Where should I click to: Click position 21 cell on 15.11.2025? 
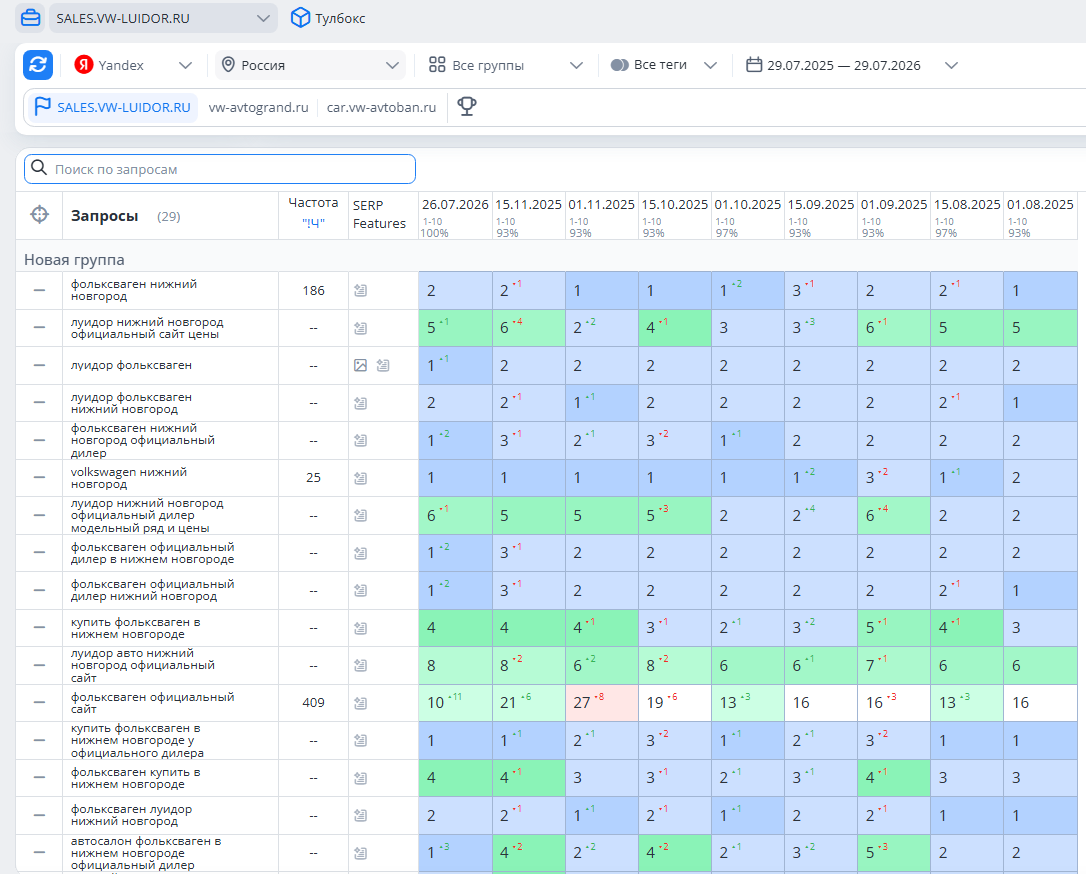[x=528, y=703]
